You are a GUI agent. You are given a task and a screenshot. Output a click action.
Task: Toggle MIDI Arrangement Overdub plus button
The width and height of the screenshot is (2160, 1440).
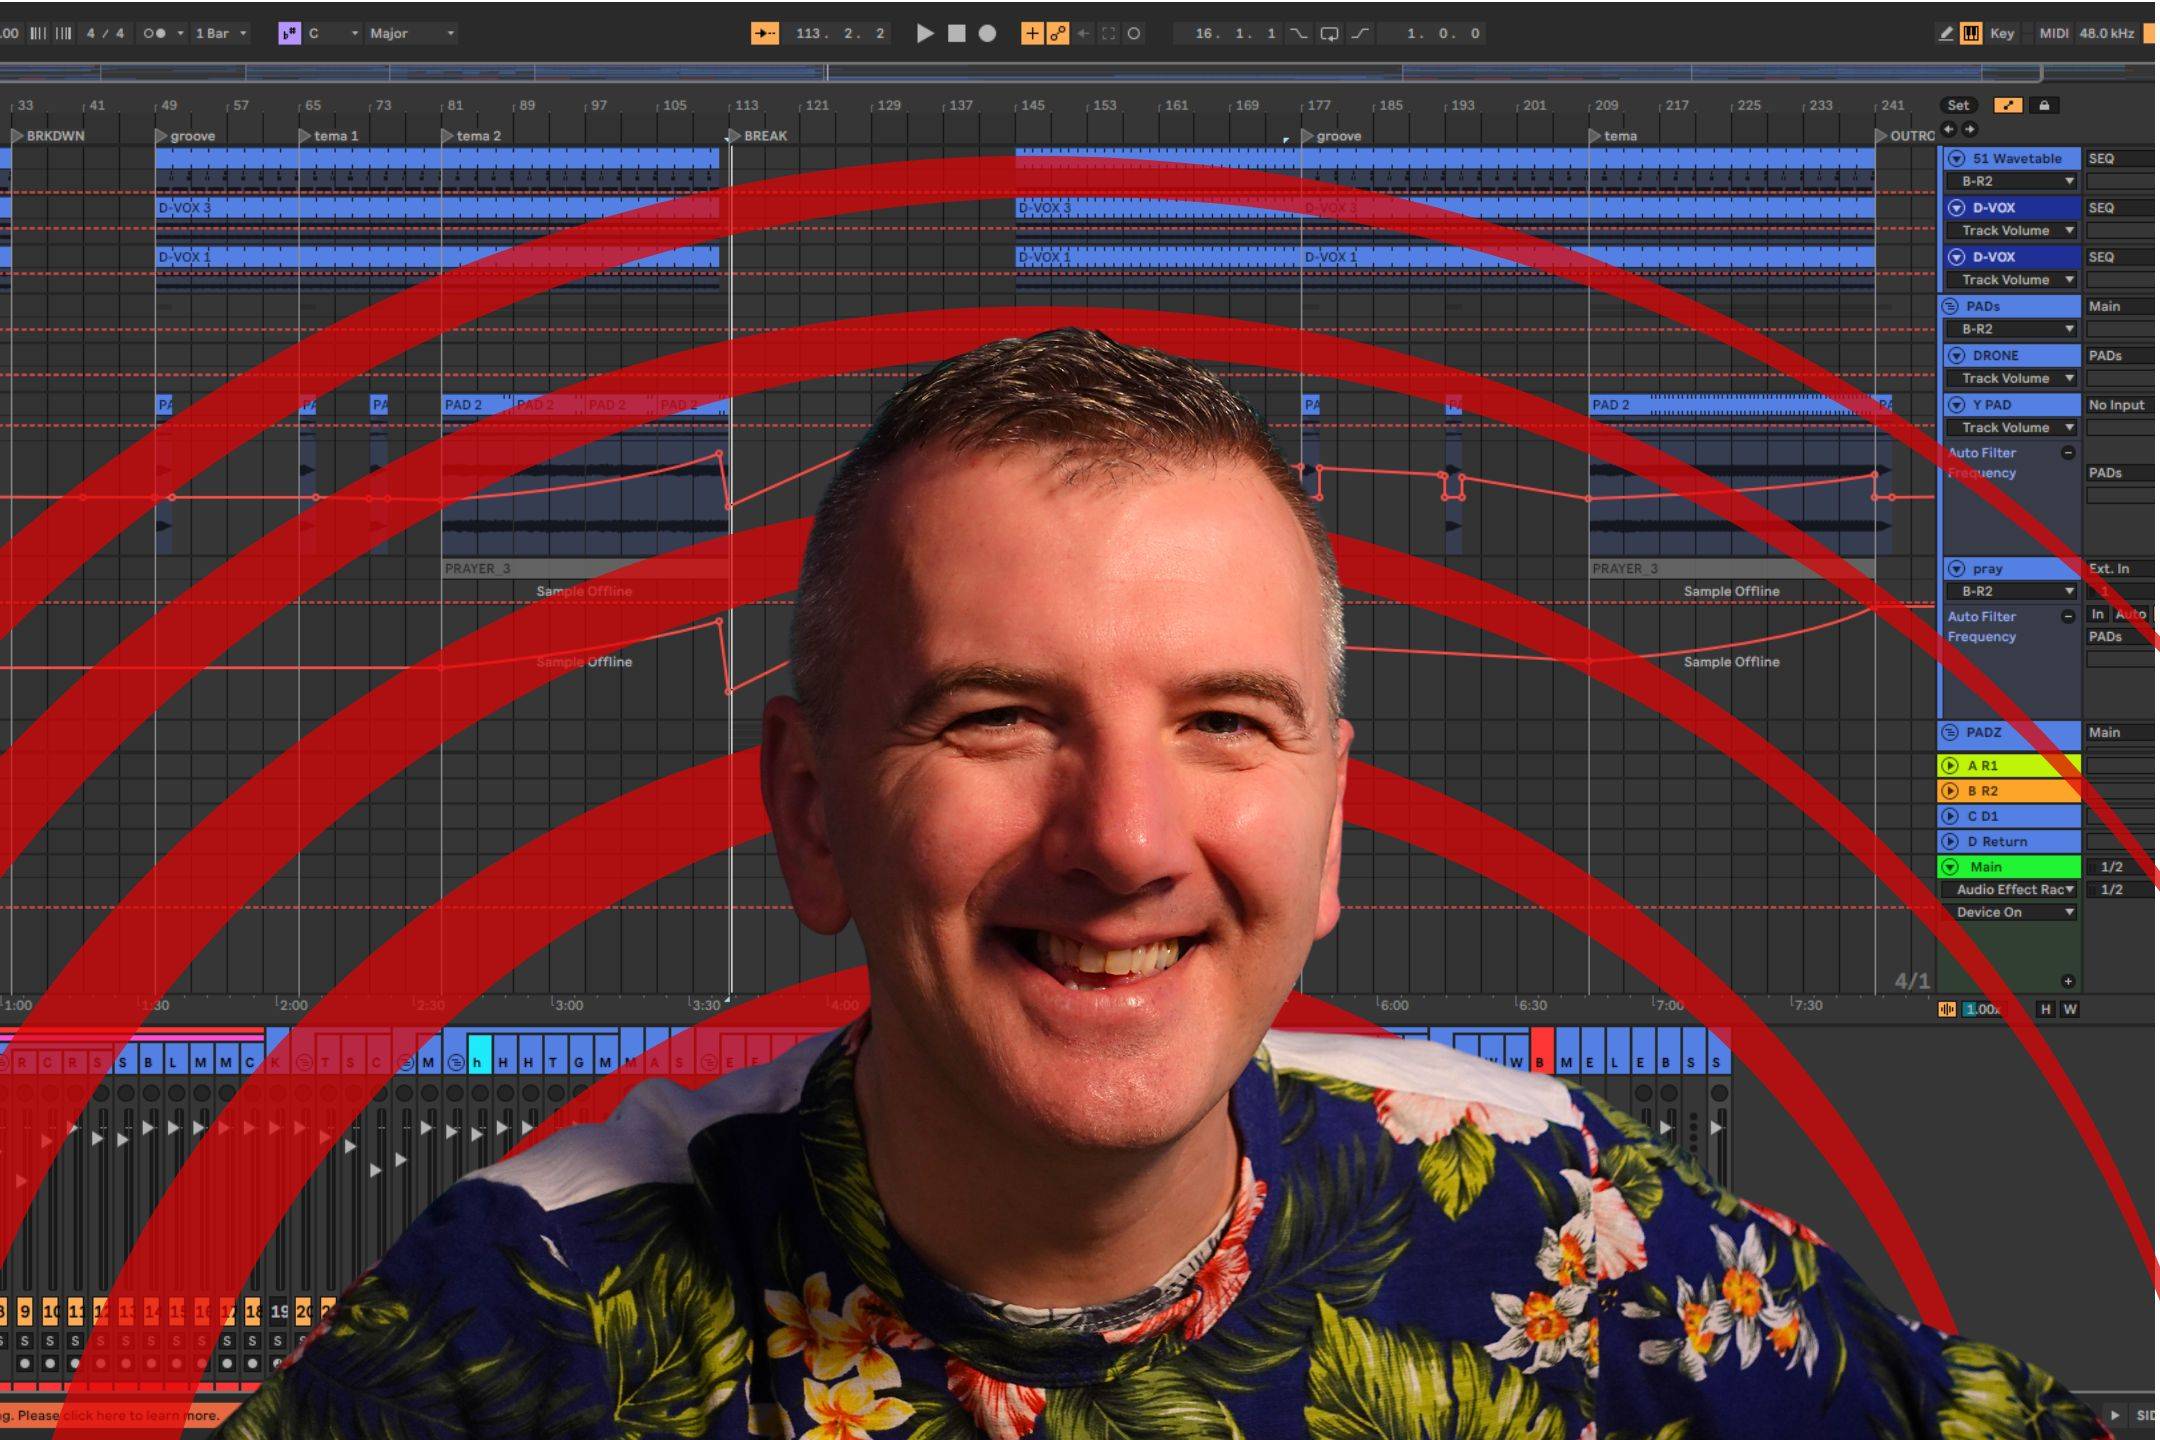1032,33
